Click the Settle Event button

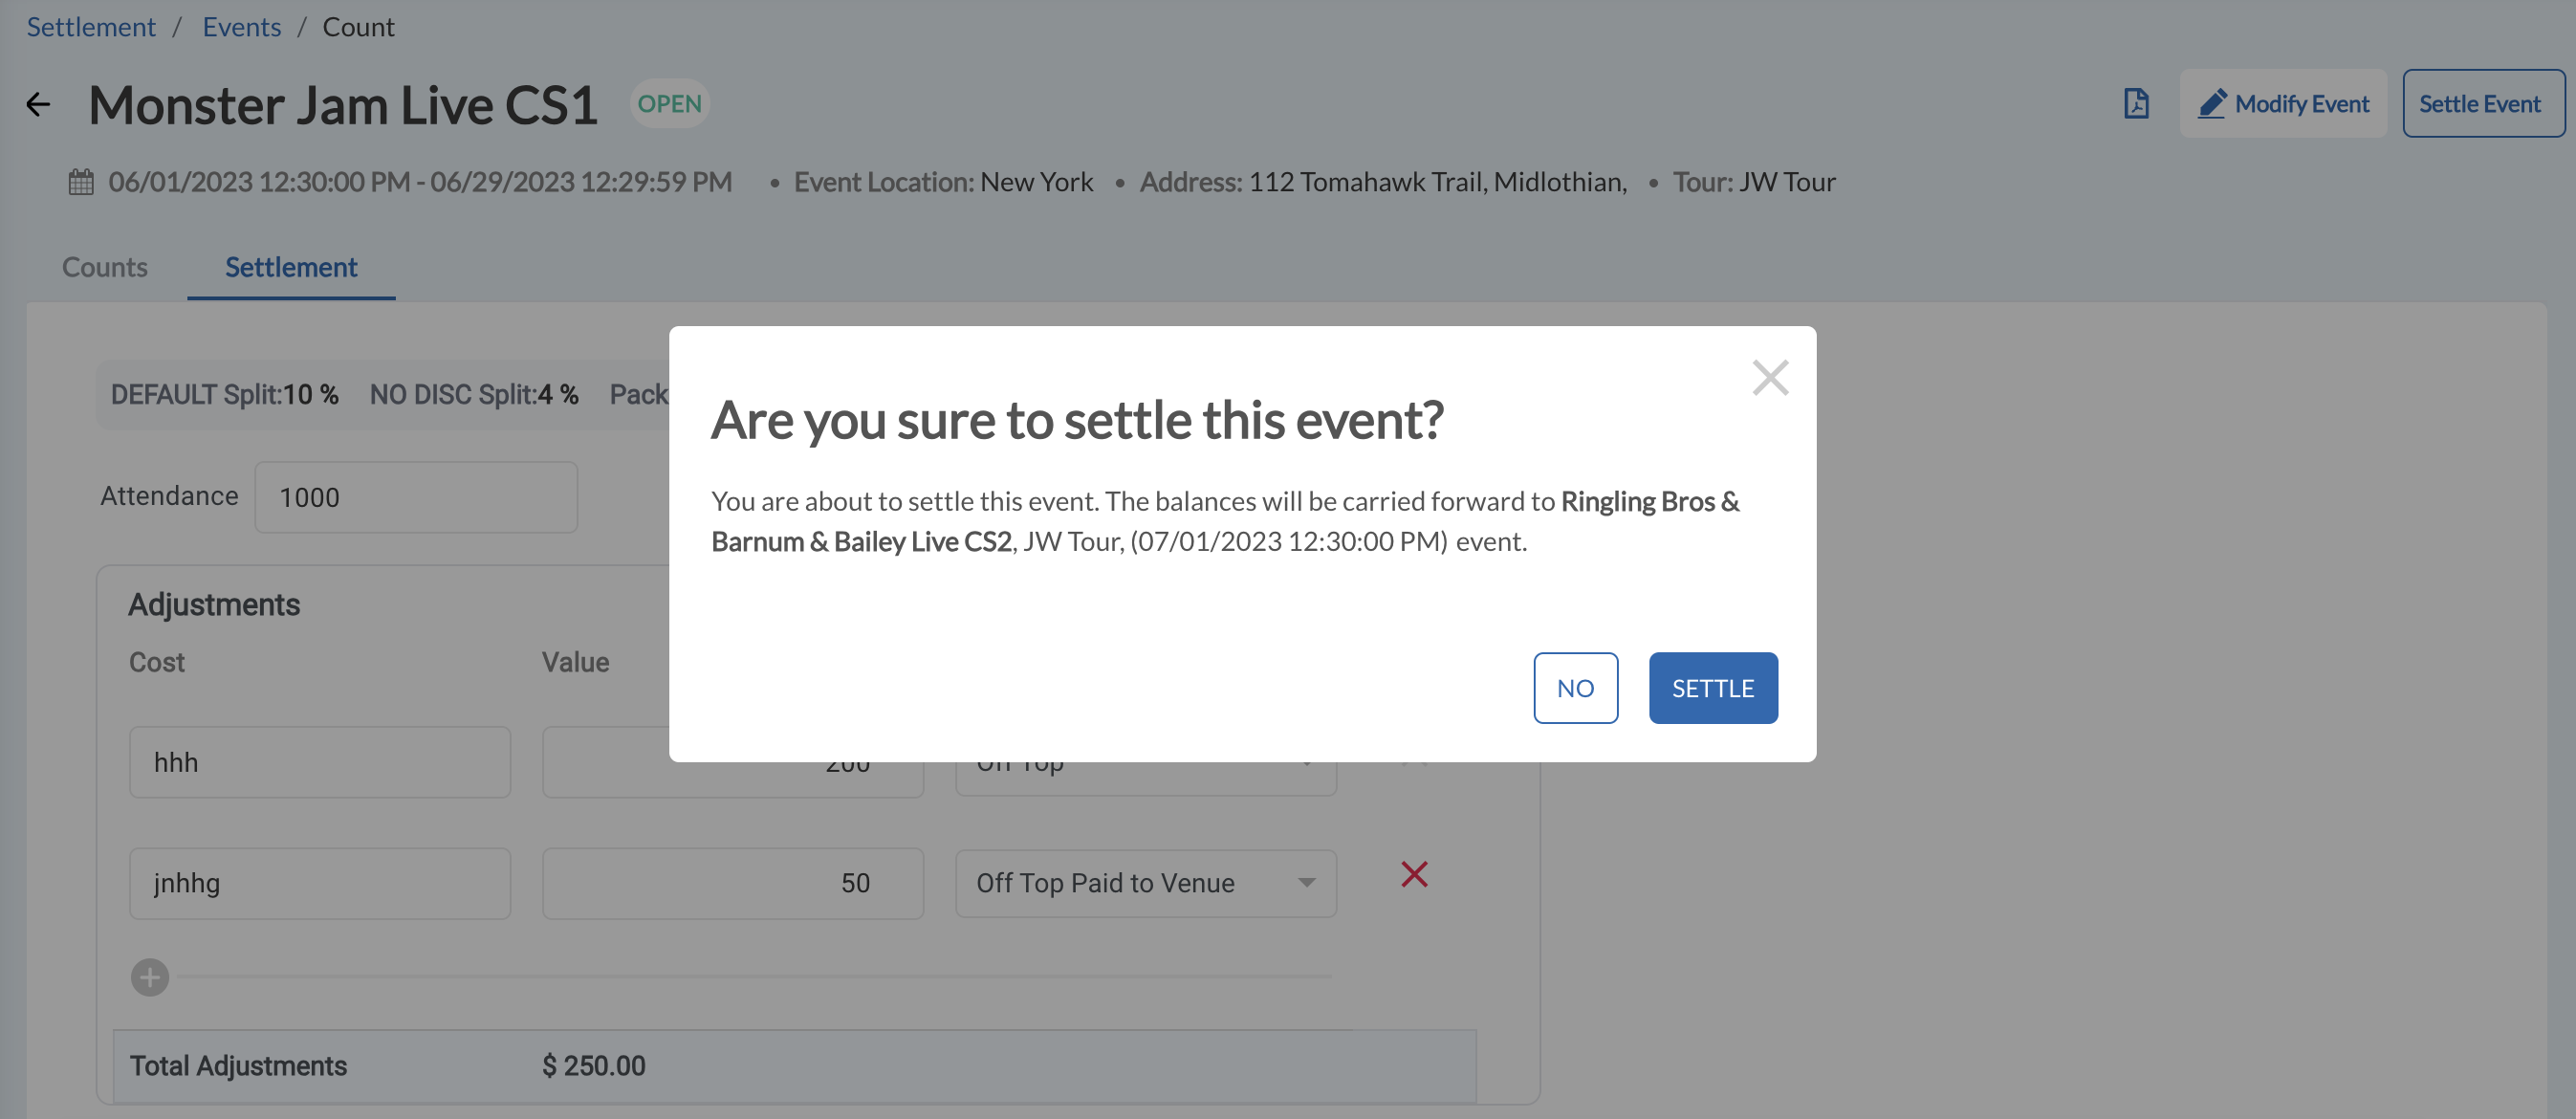2483,104
